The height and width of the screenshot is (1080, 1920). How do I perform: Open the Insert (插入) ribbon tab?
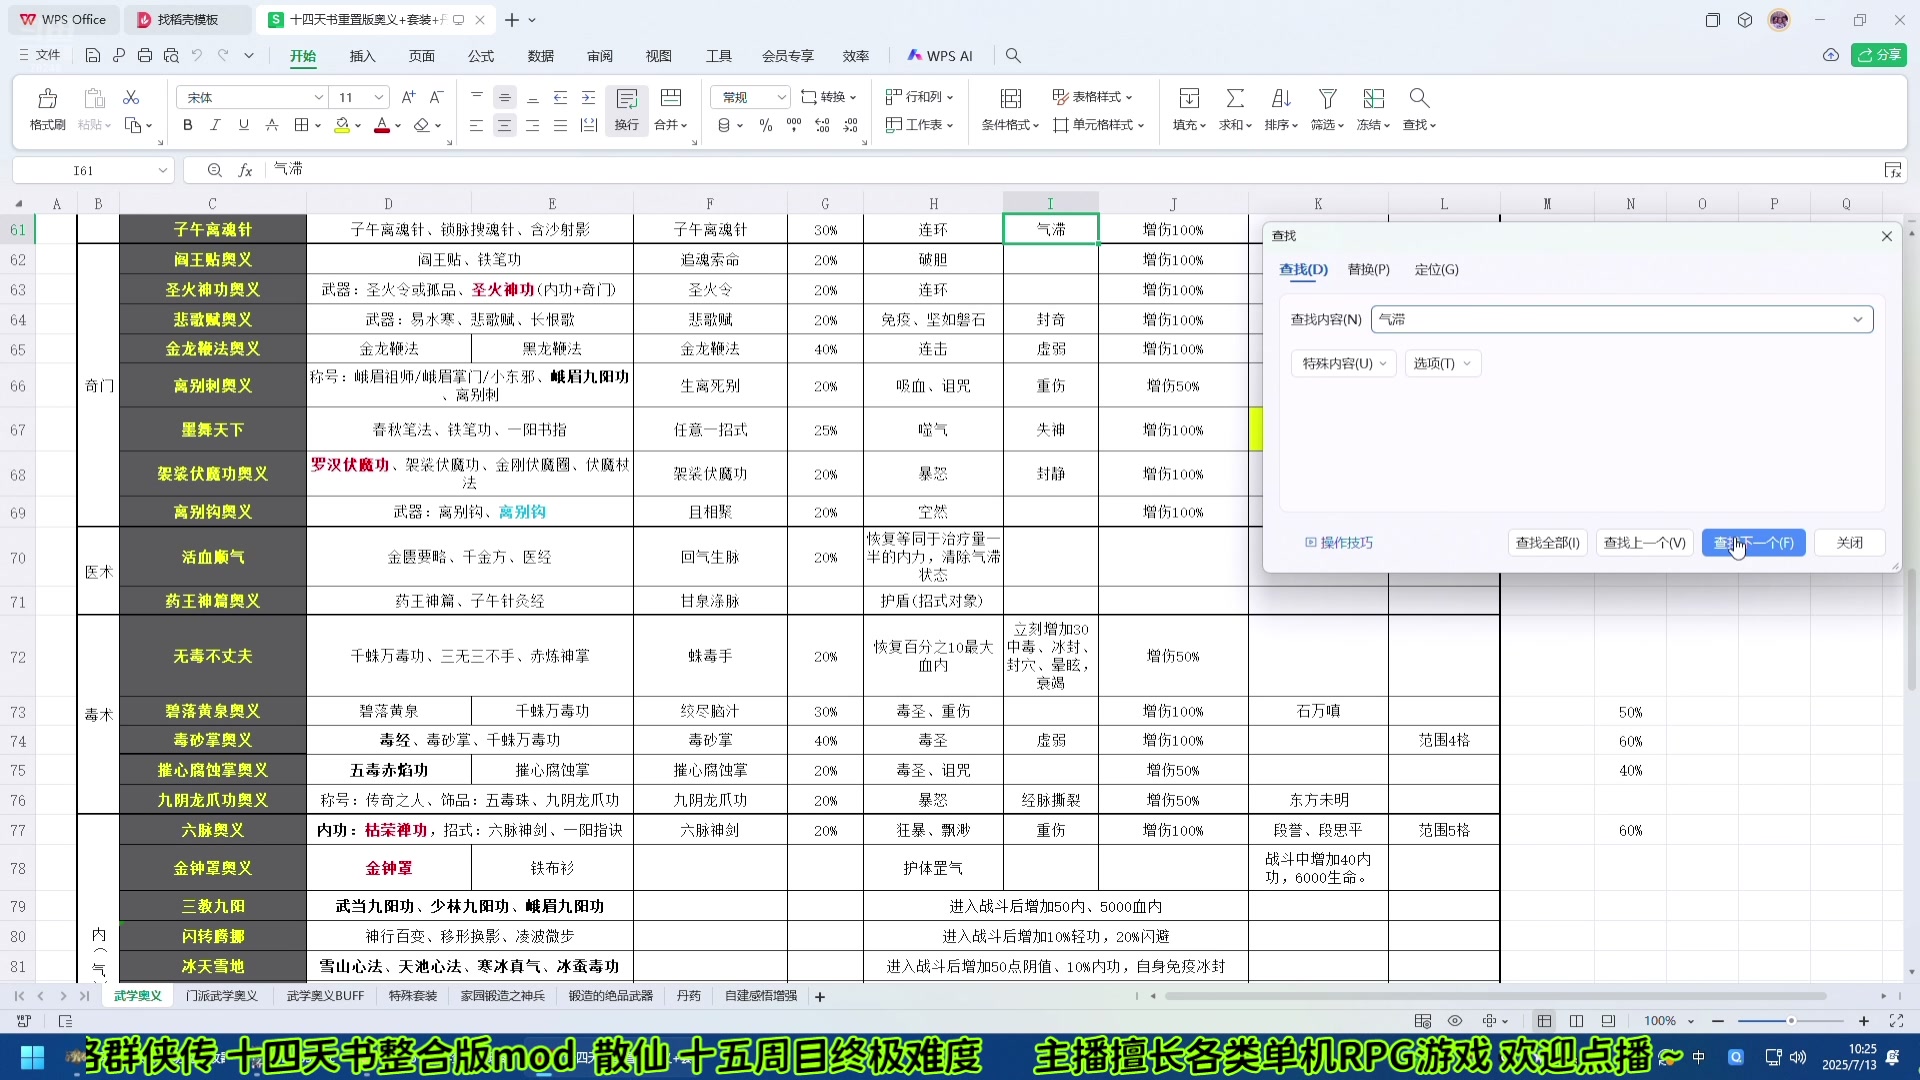(362, 56)
